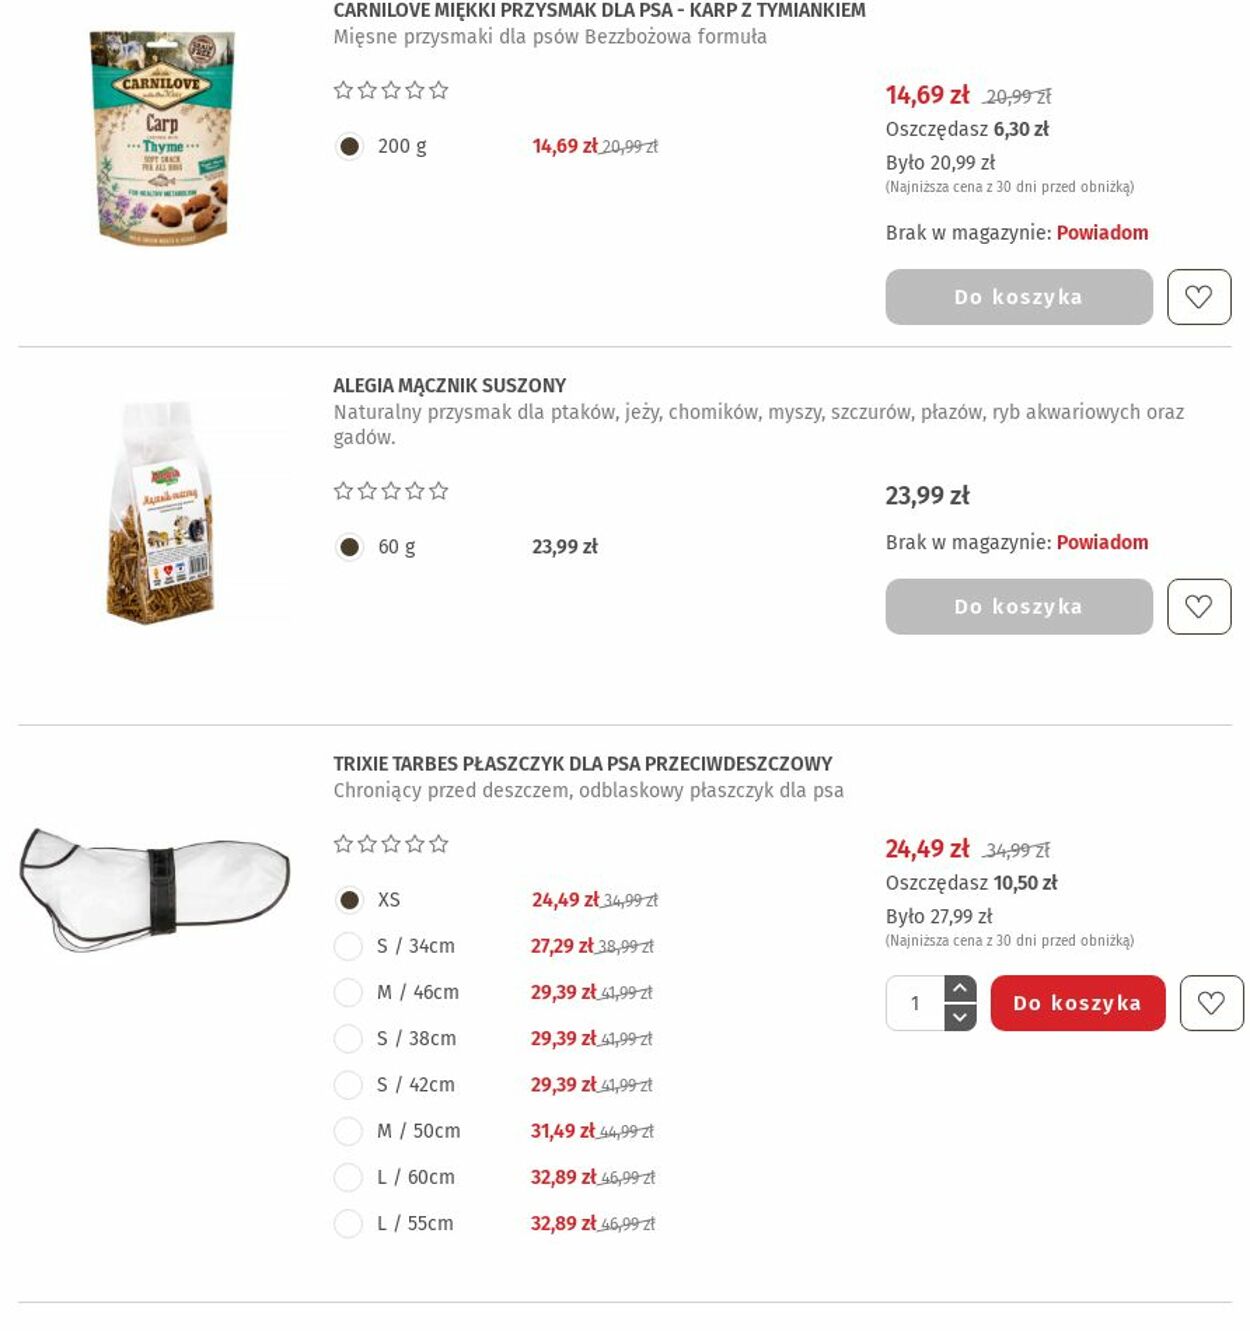Select the S / 34cm size option
Image resolution: width=1250 pixels, height=1331 pixels.
pos(348,946)
